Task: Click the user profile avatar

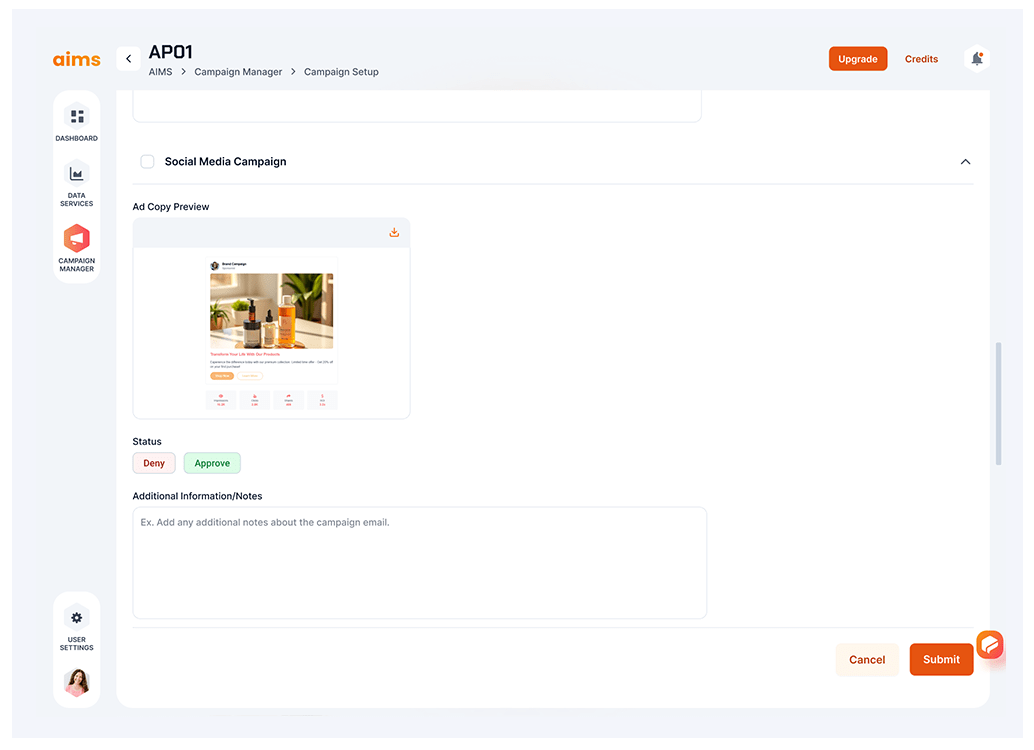Action: click(x=77, y=683)
